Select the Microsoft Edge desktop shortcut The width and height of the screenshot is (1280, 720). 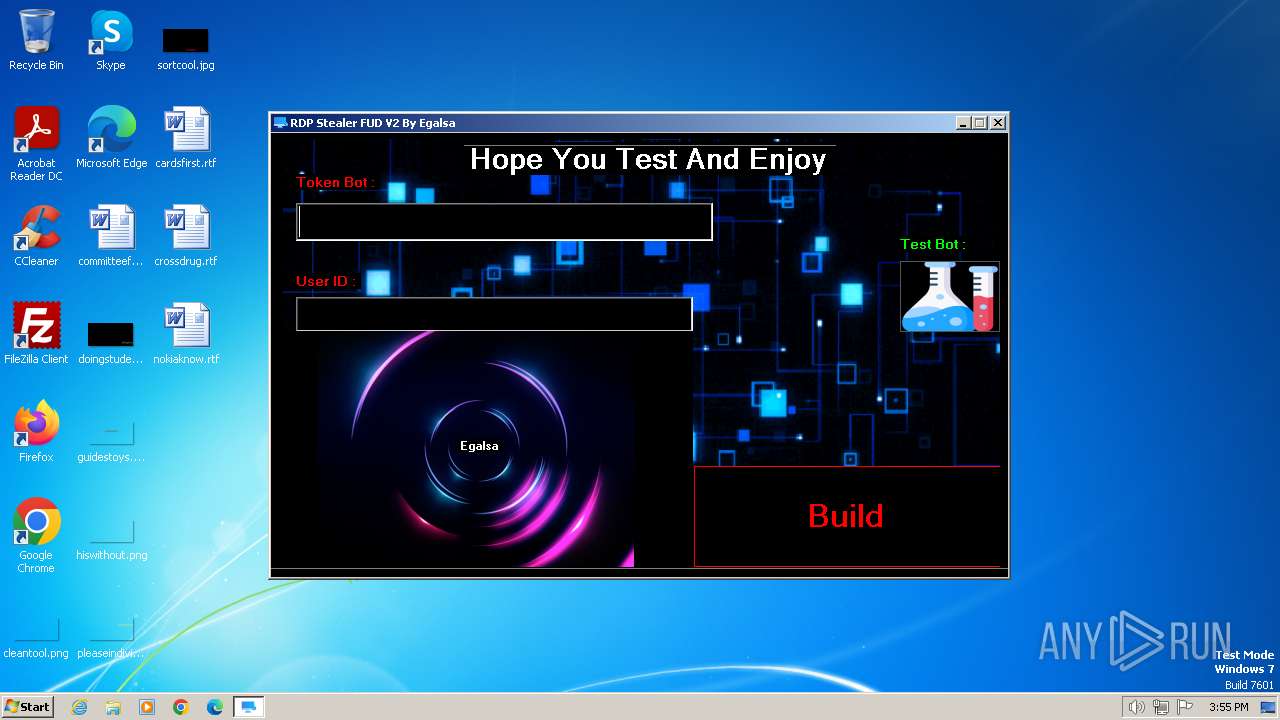111,139
